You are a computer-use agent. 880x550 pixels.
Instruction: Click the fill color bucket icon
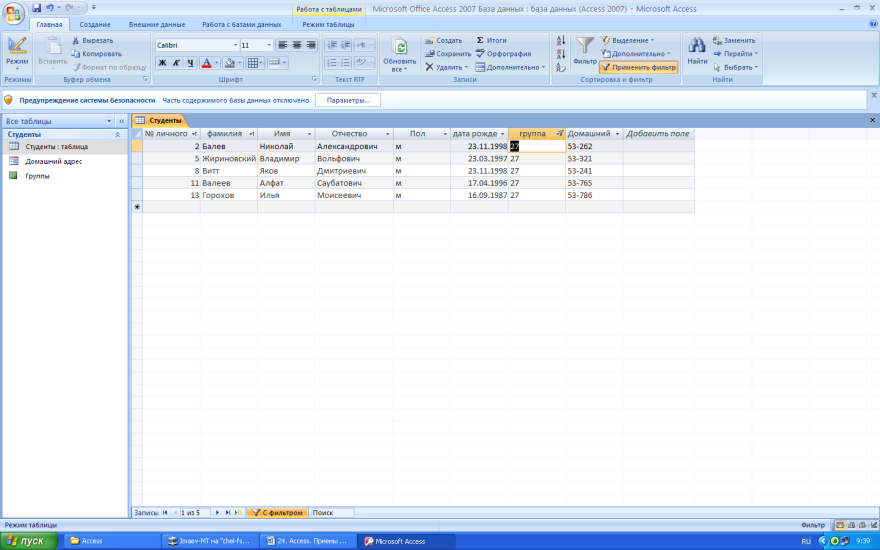pos(230,63)
